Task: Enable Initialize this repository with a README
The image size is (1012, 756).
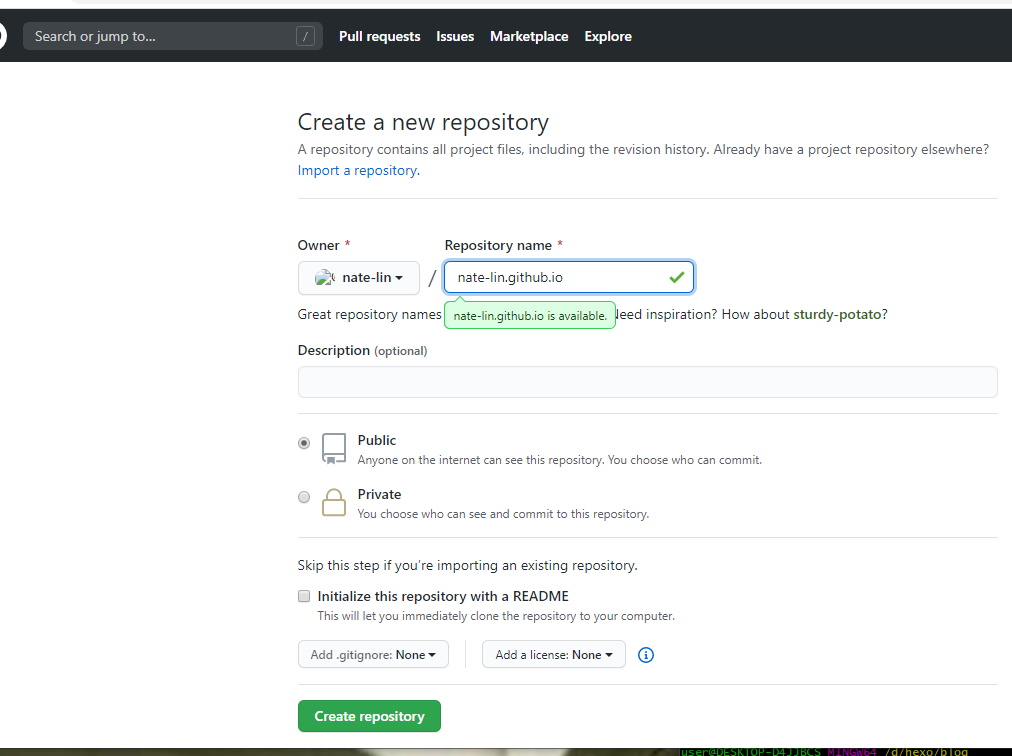Action: coord(304,596)
